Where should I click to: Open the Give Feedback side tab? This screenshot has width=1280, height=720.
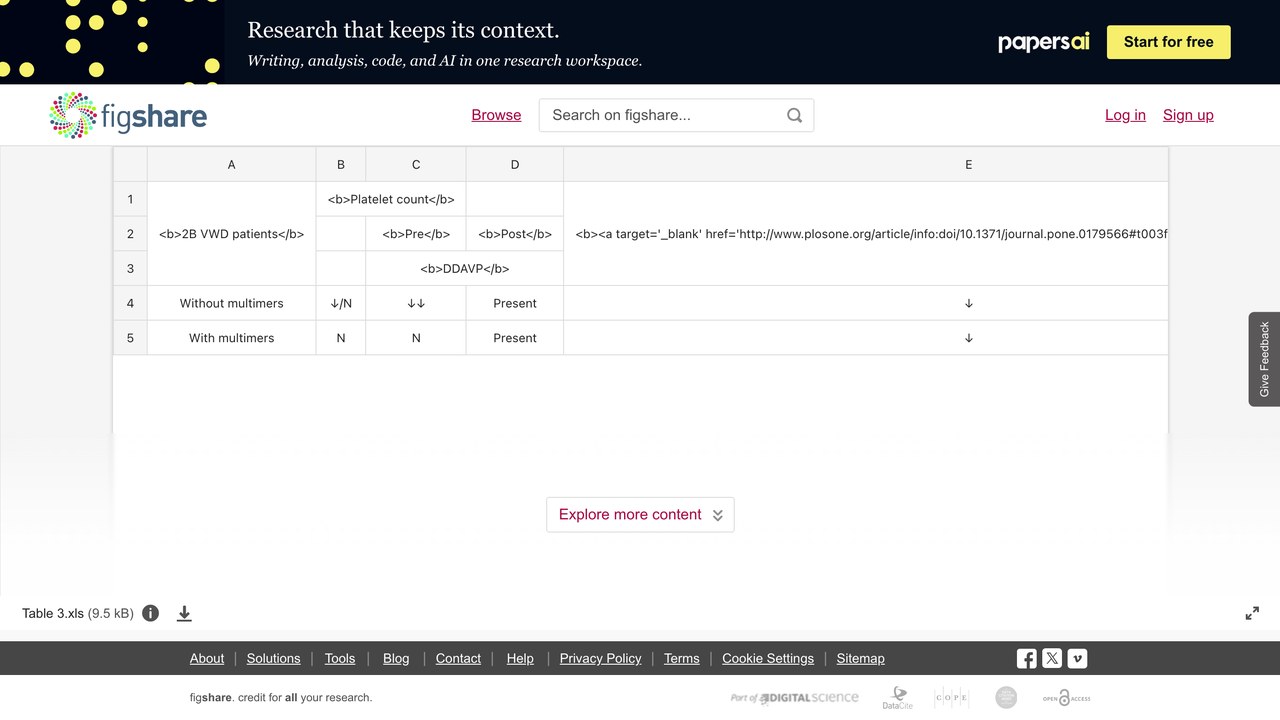1264,359
